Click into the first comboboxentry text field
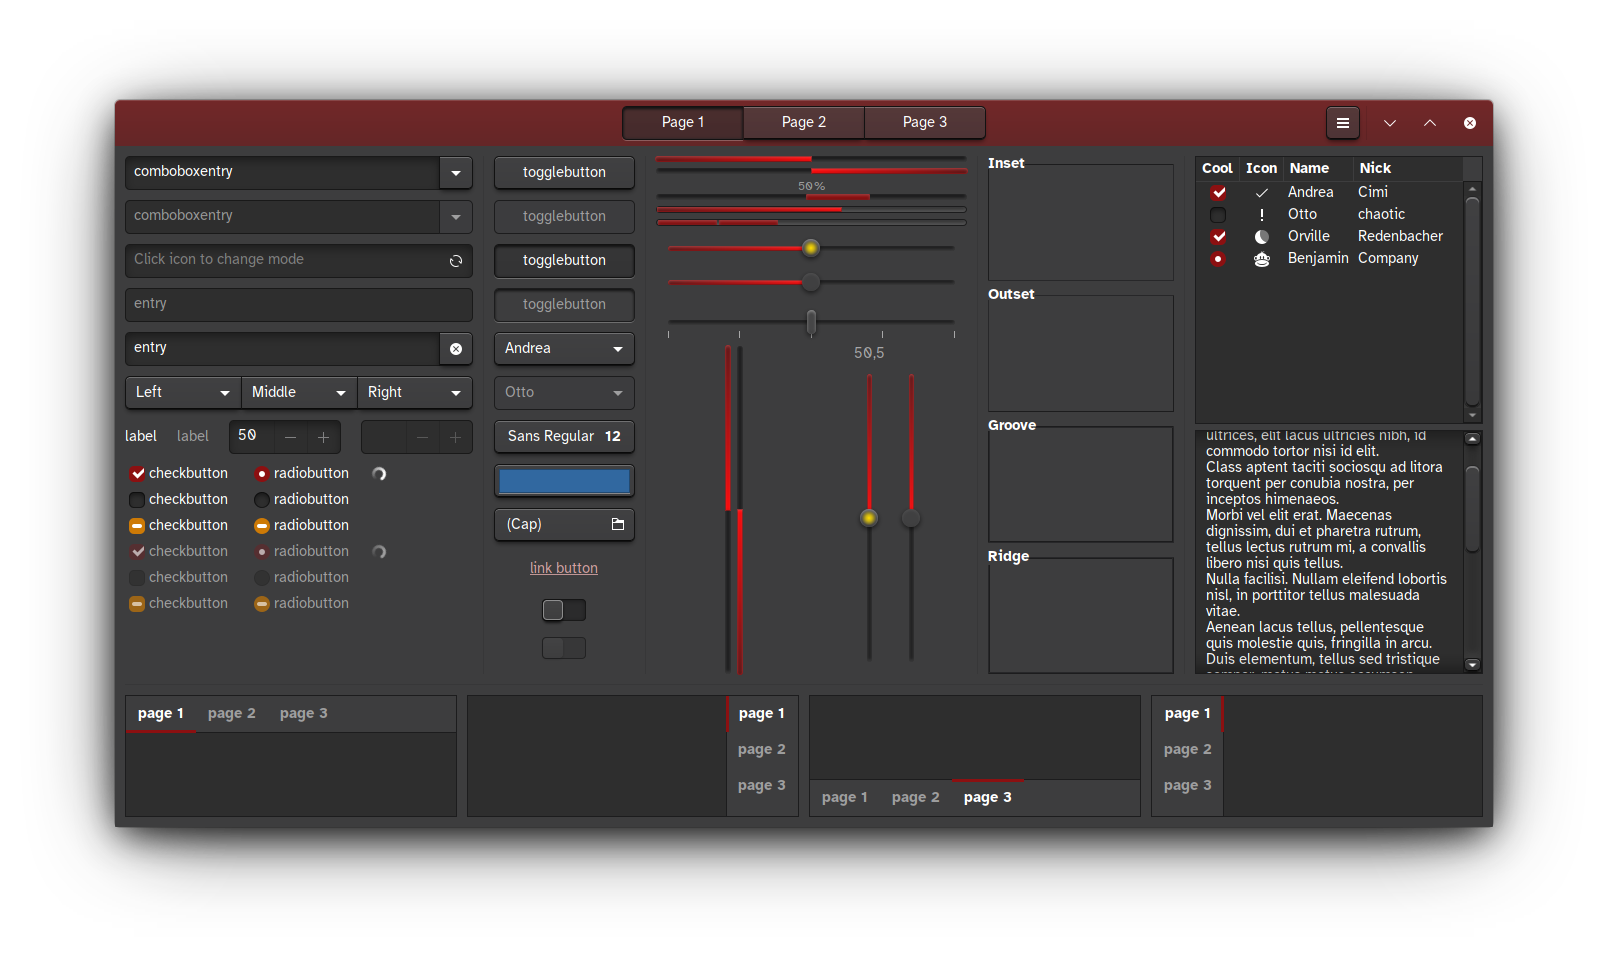Screen dimensions: 1608x957 coord(282,173)
